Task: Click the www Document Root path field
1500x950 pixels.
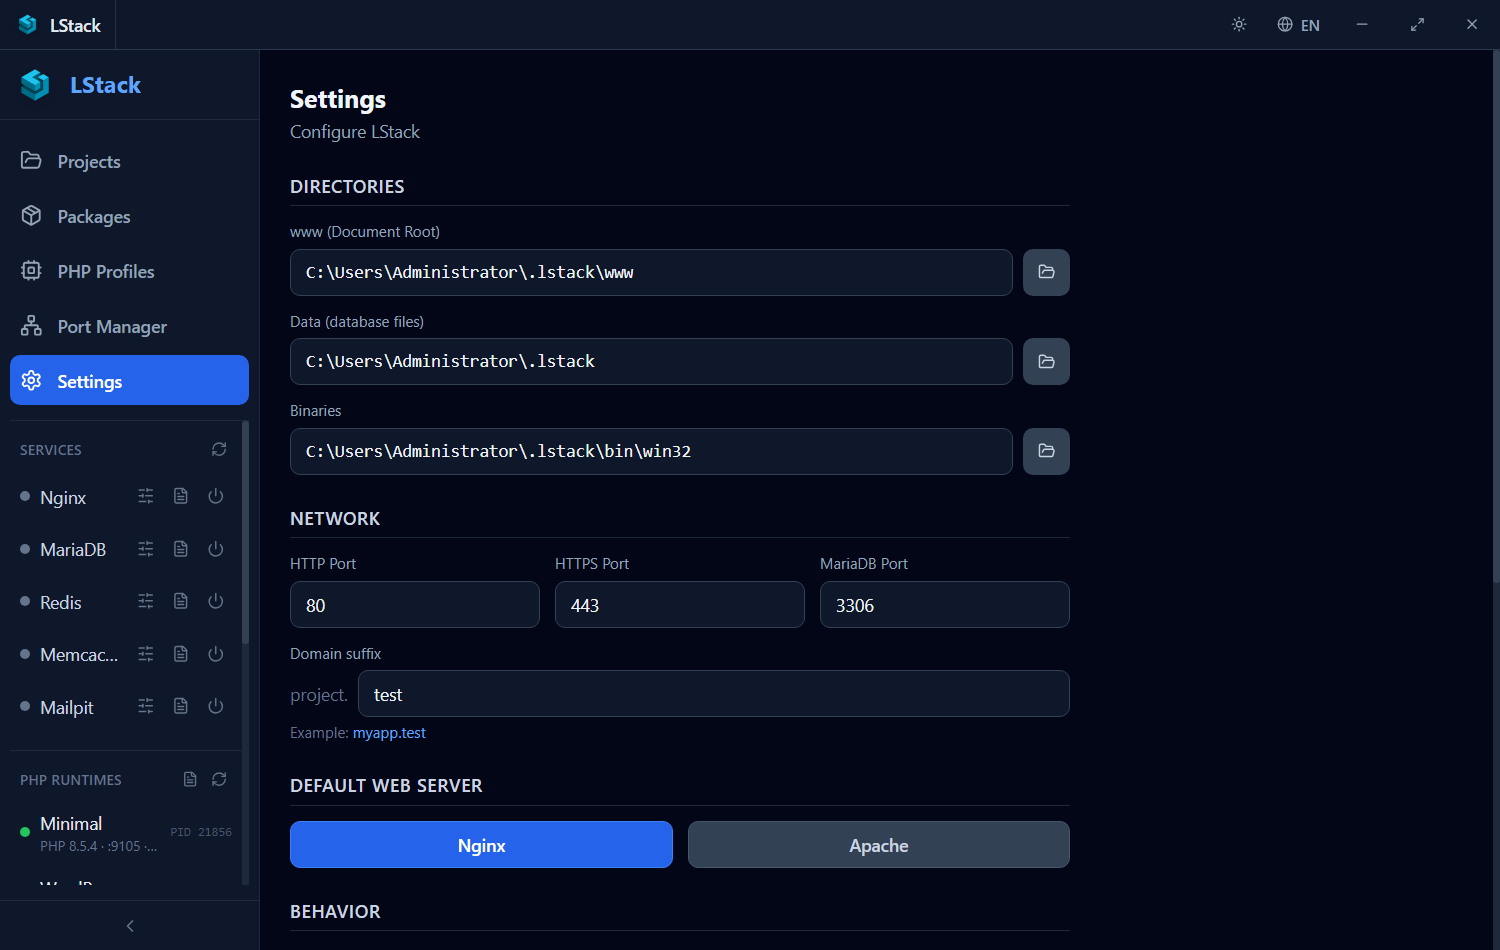Action: click(651, 272)
